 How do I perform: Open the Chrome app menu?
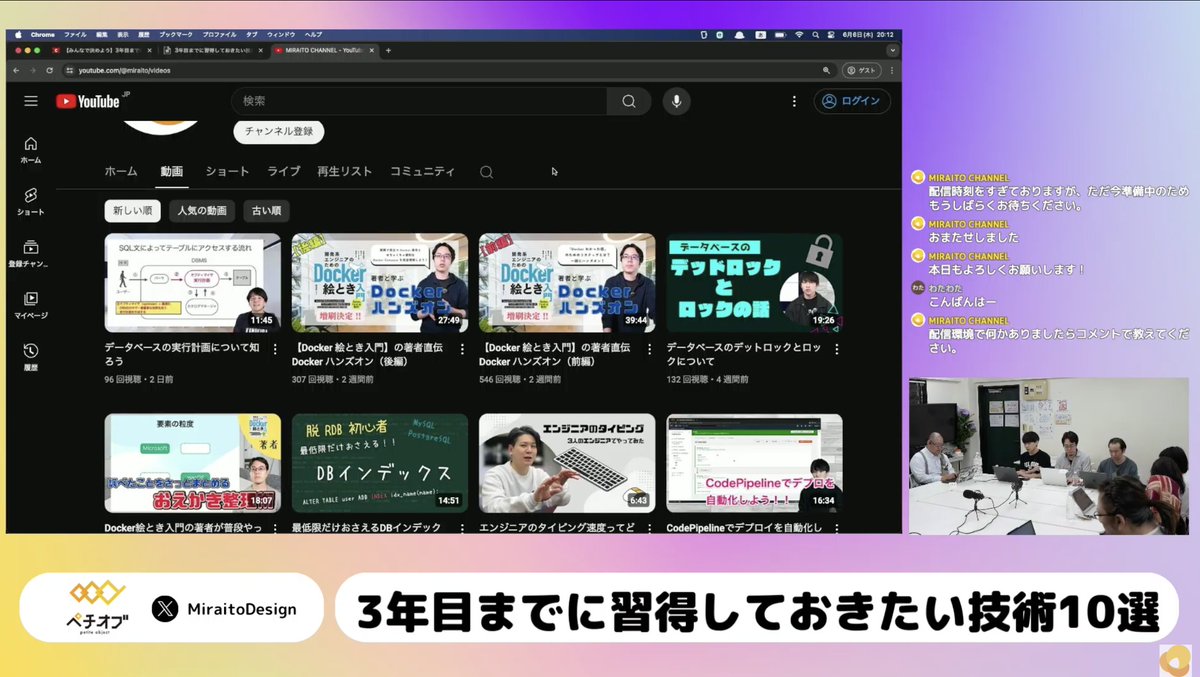click(43, 34)
